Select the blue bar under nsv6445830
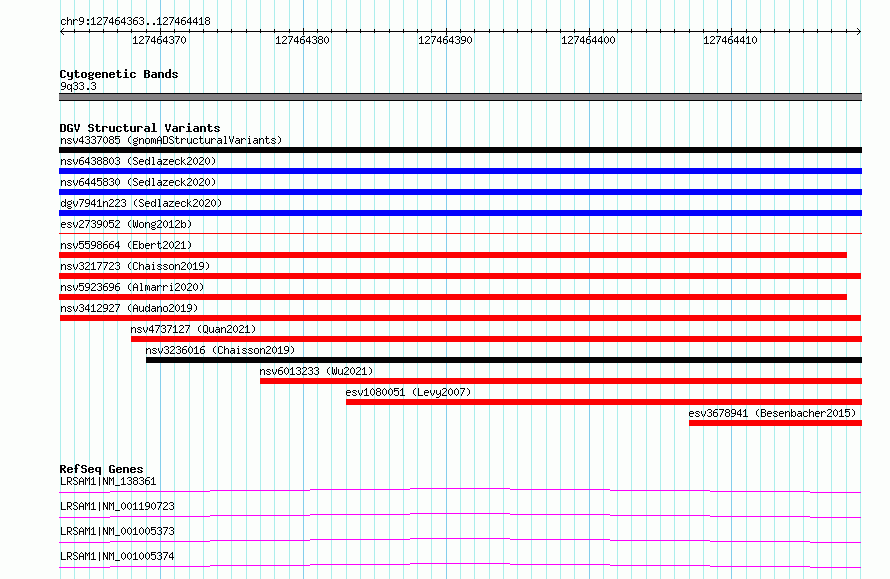This screenshot has width=890, height=579. [x=460, y=192]
